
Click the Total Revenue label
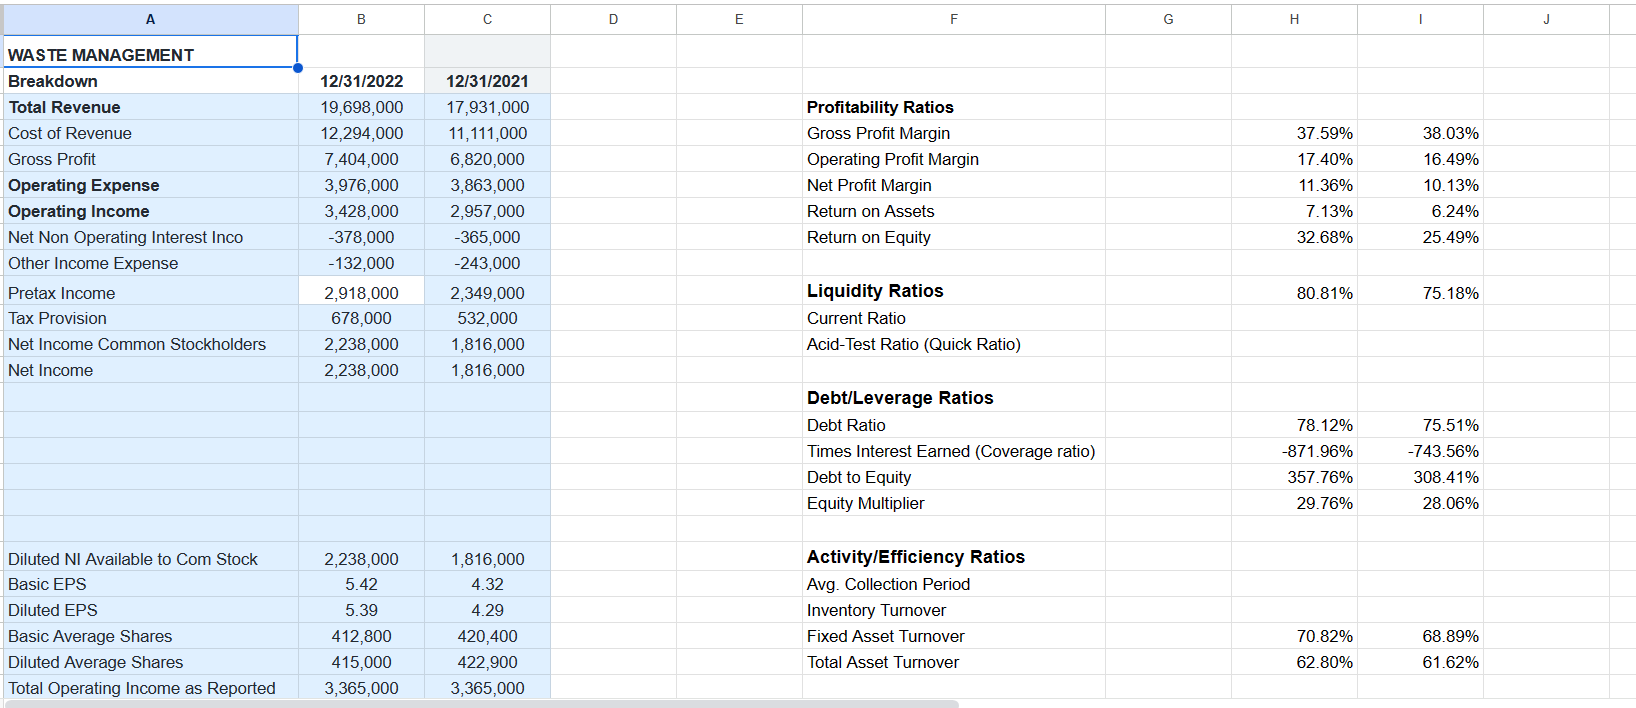point(64,107)
